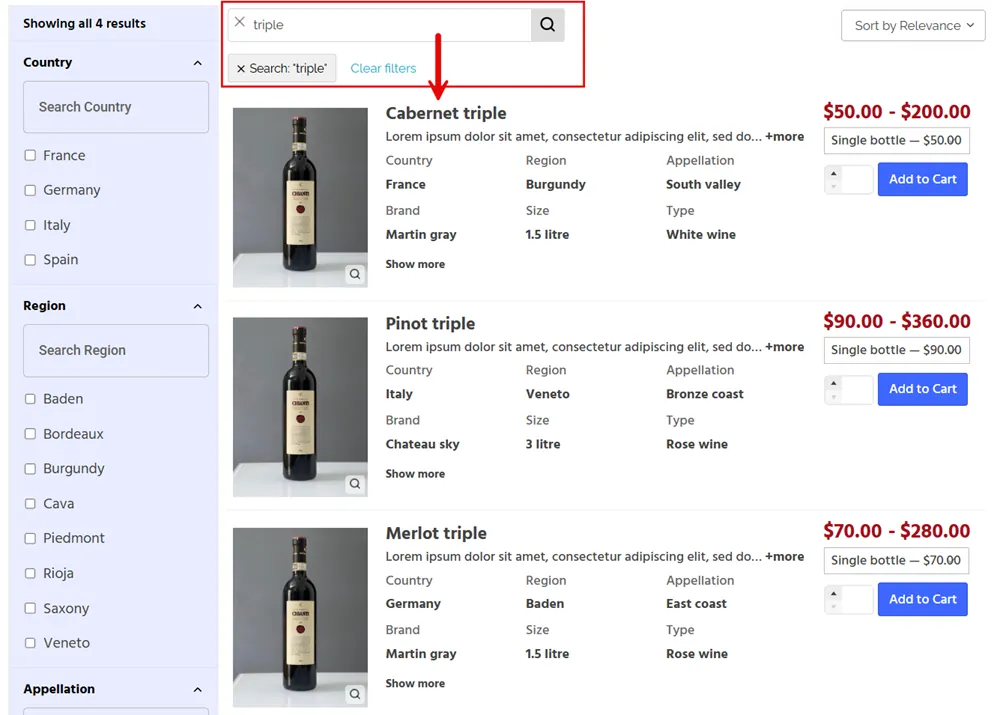Decrease quantity for Merlot triple

(x=834, y=606)
